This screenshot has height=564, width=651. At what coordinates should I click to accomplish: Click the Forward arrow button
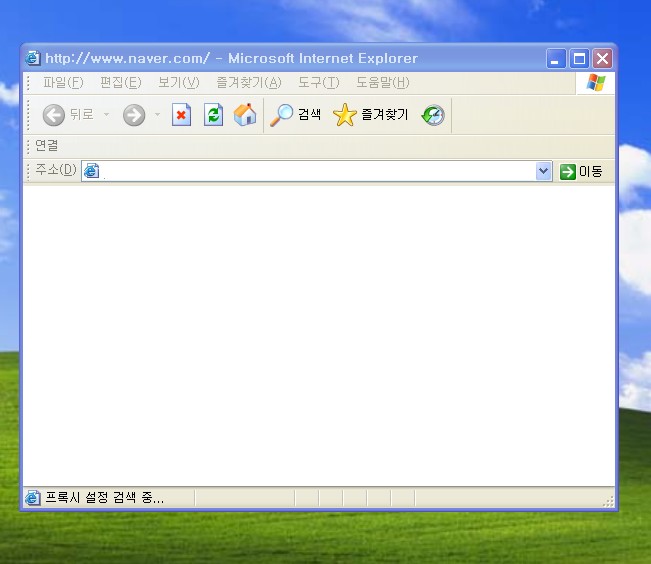(x=134, y=115)
